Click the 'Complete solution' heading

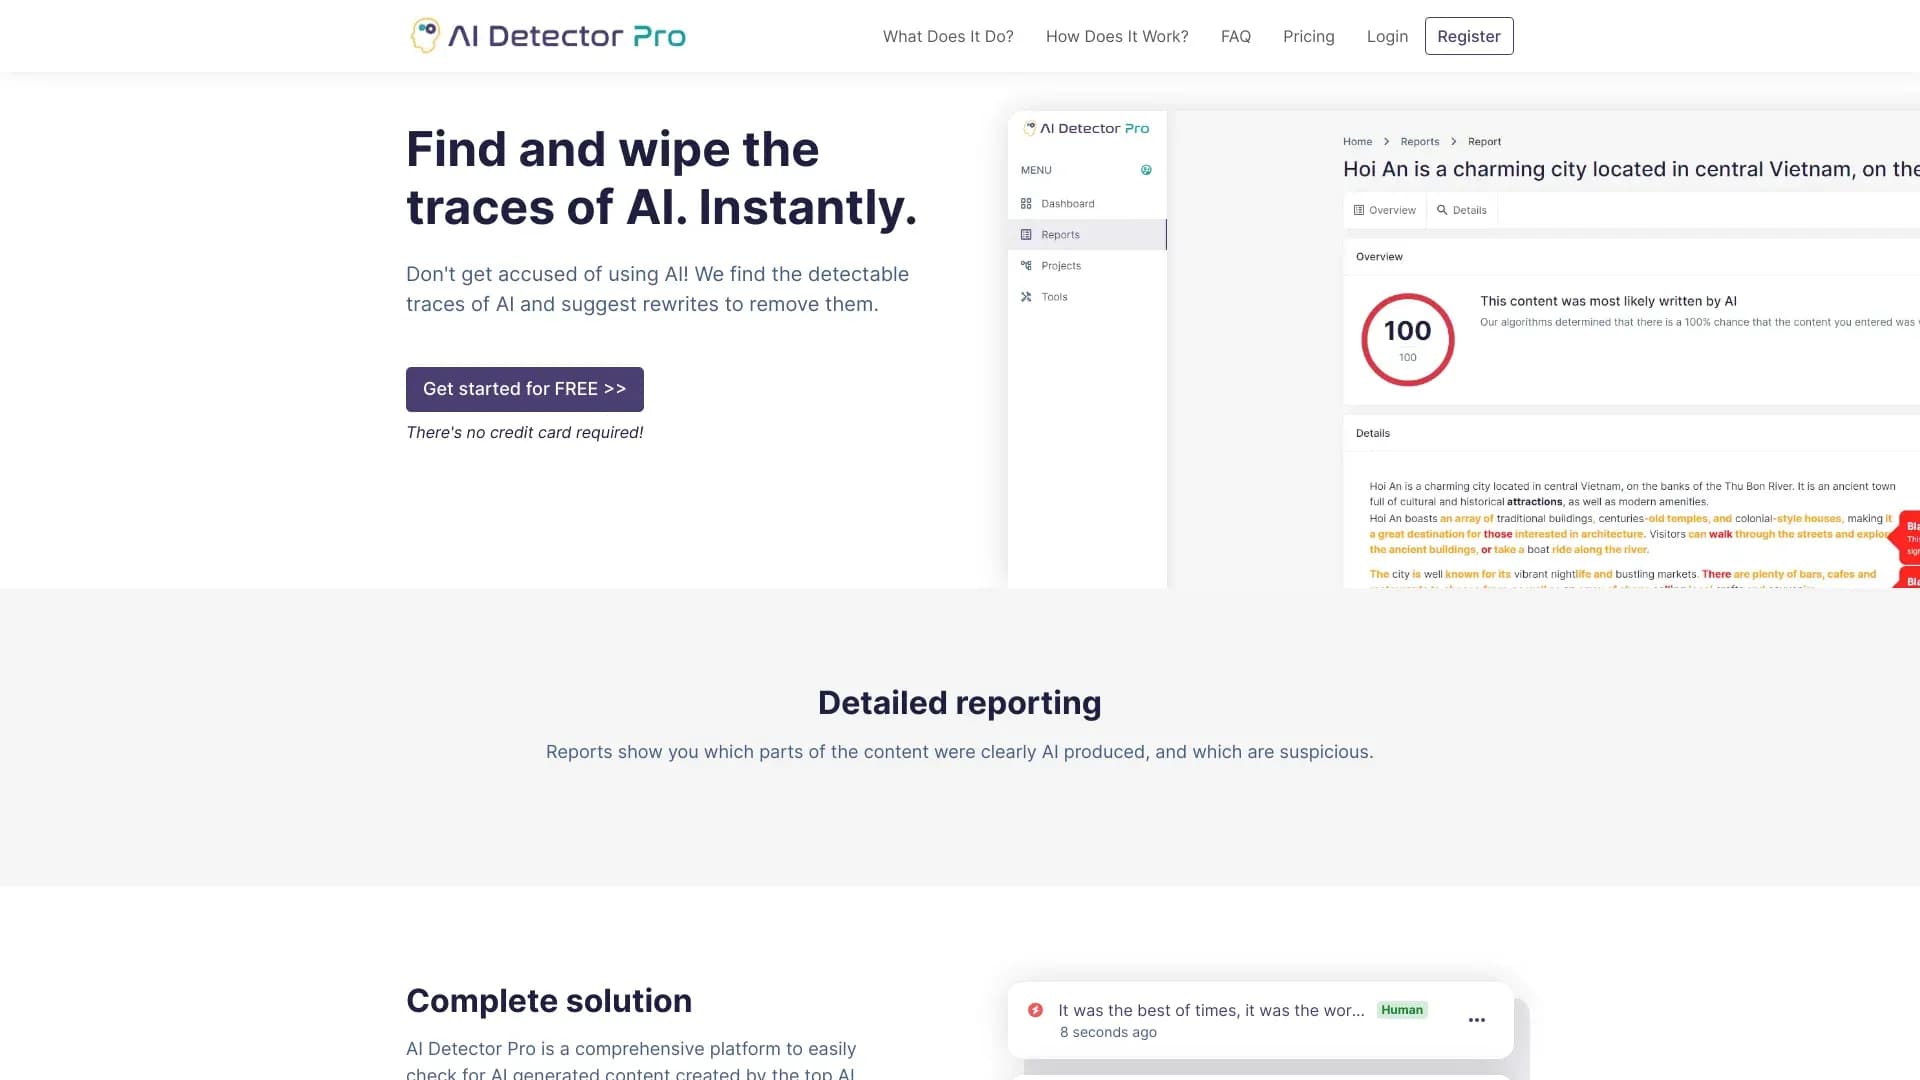(549, 1001)
